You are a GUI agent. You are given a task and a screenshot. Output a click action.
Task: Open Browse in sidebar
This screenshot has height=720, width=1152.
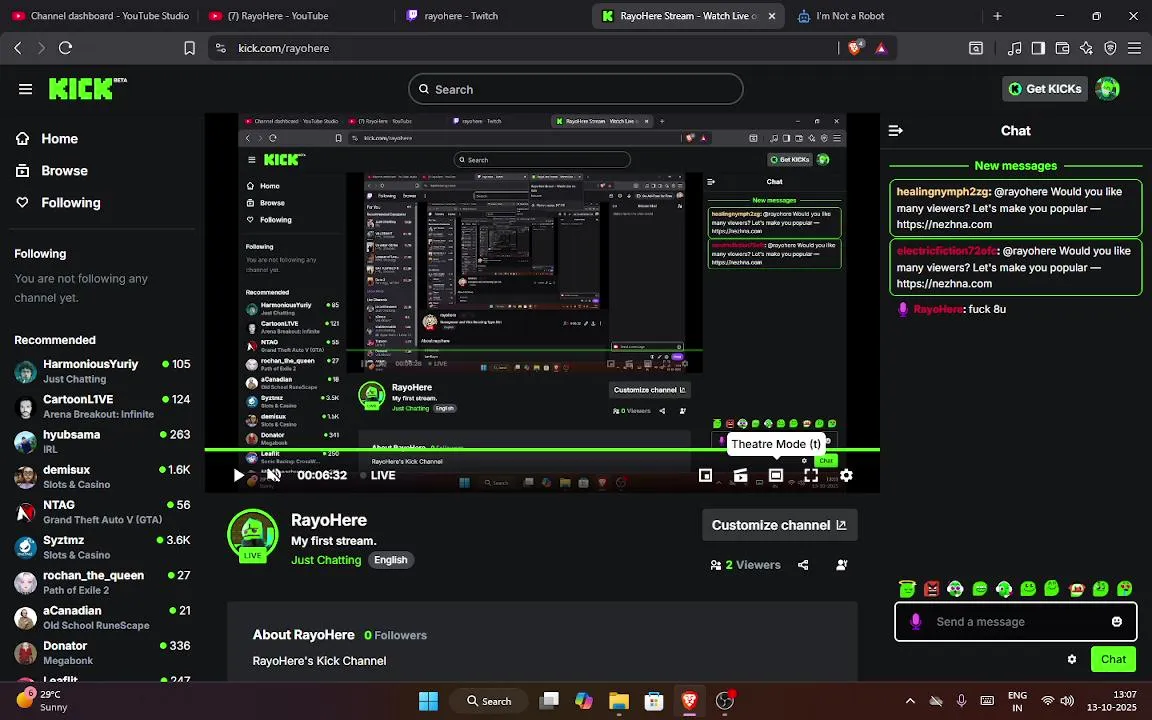tap(52, 170)
